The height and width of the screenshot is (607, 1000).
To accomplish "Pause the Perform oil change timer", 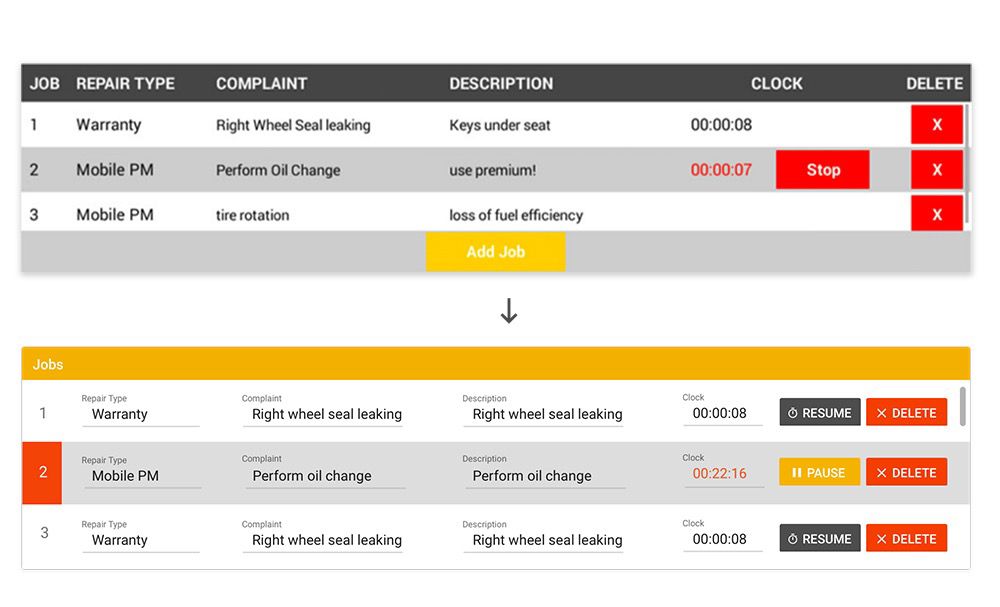I will coord(820,472).
